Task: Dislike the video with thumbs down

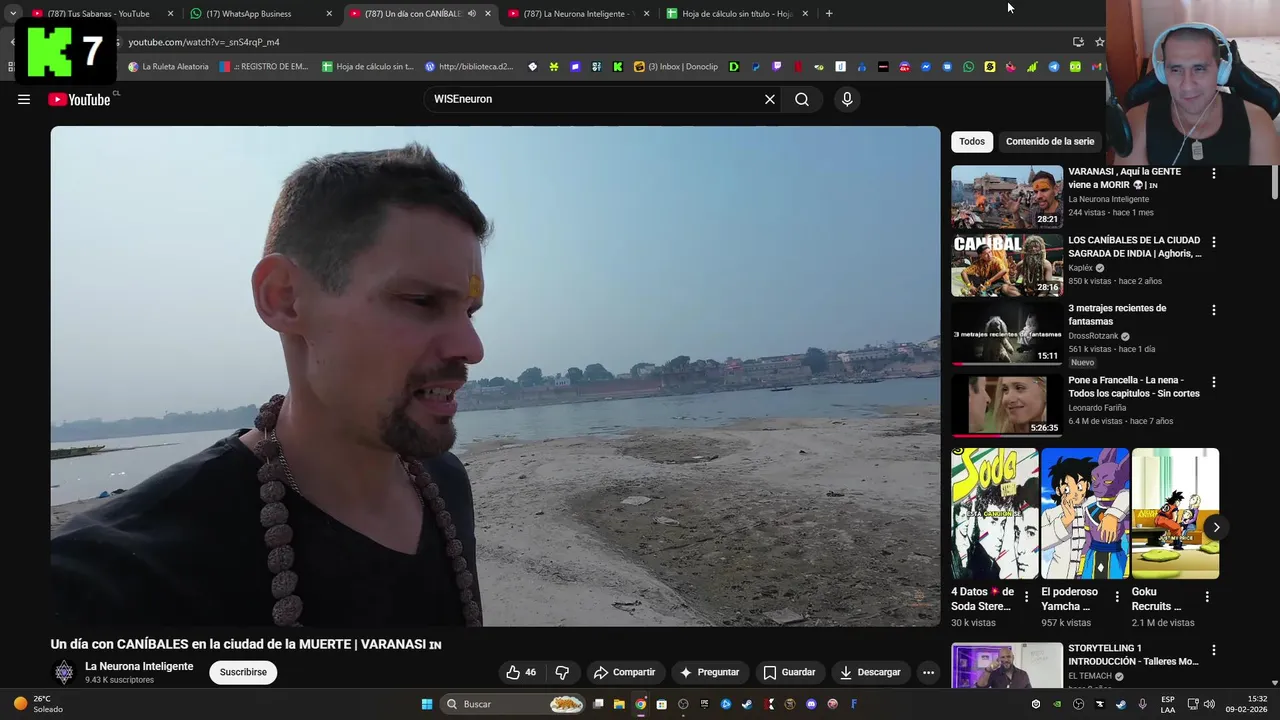Action: [562, 672]
